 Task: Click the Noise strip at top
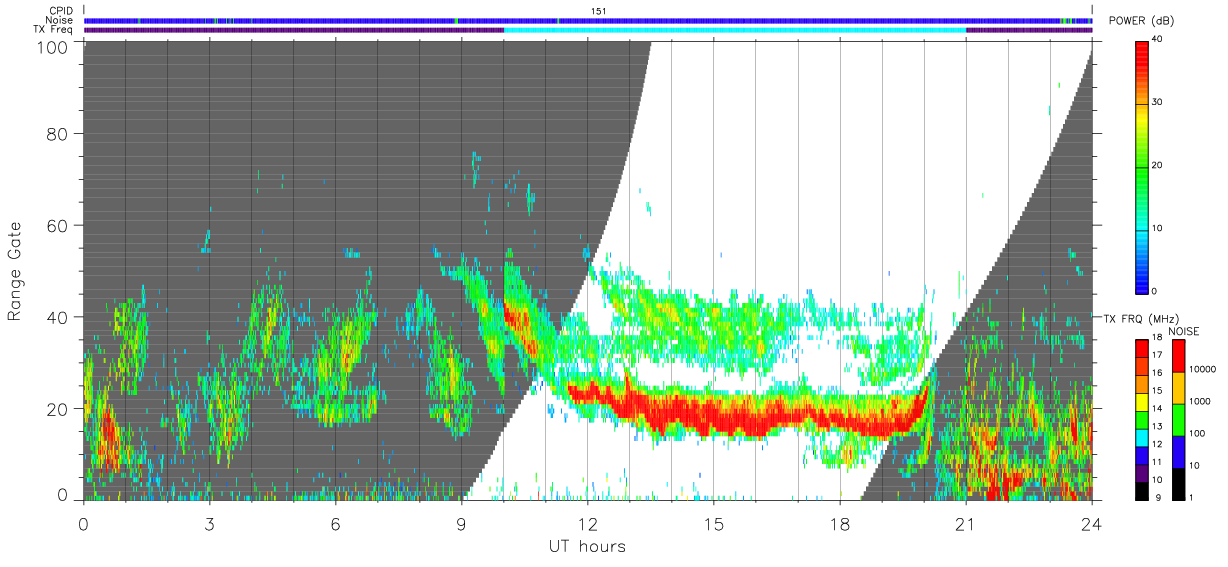coord(588,20)
